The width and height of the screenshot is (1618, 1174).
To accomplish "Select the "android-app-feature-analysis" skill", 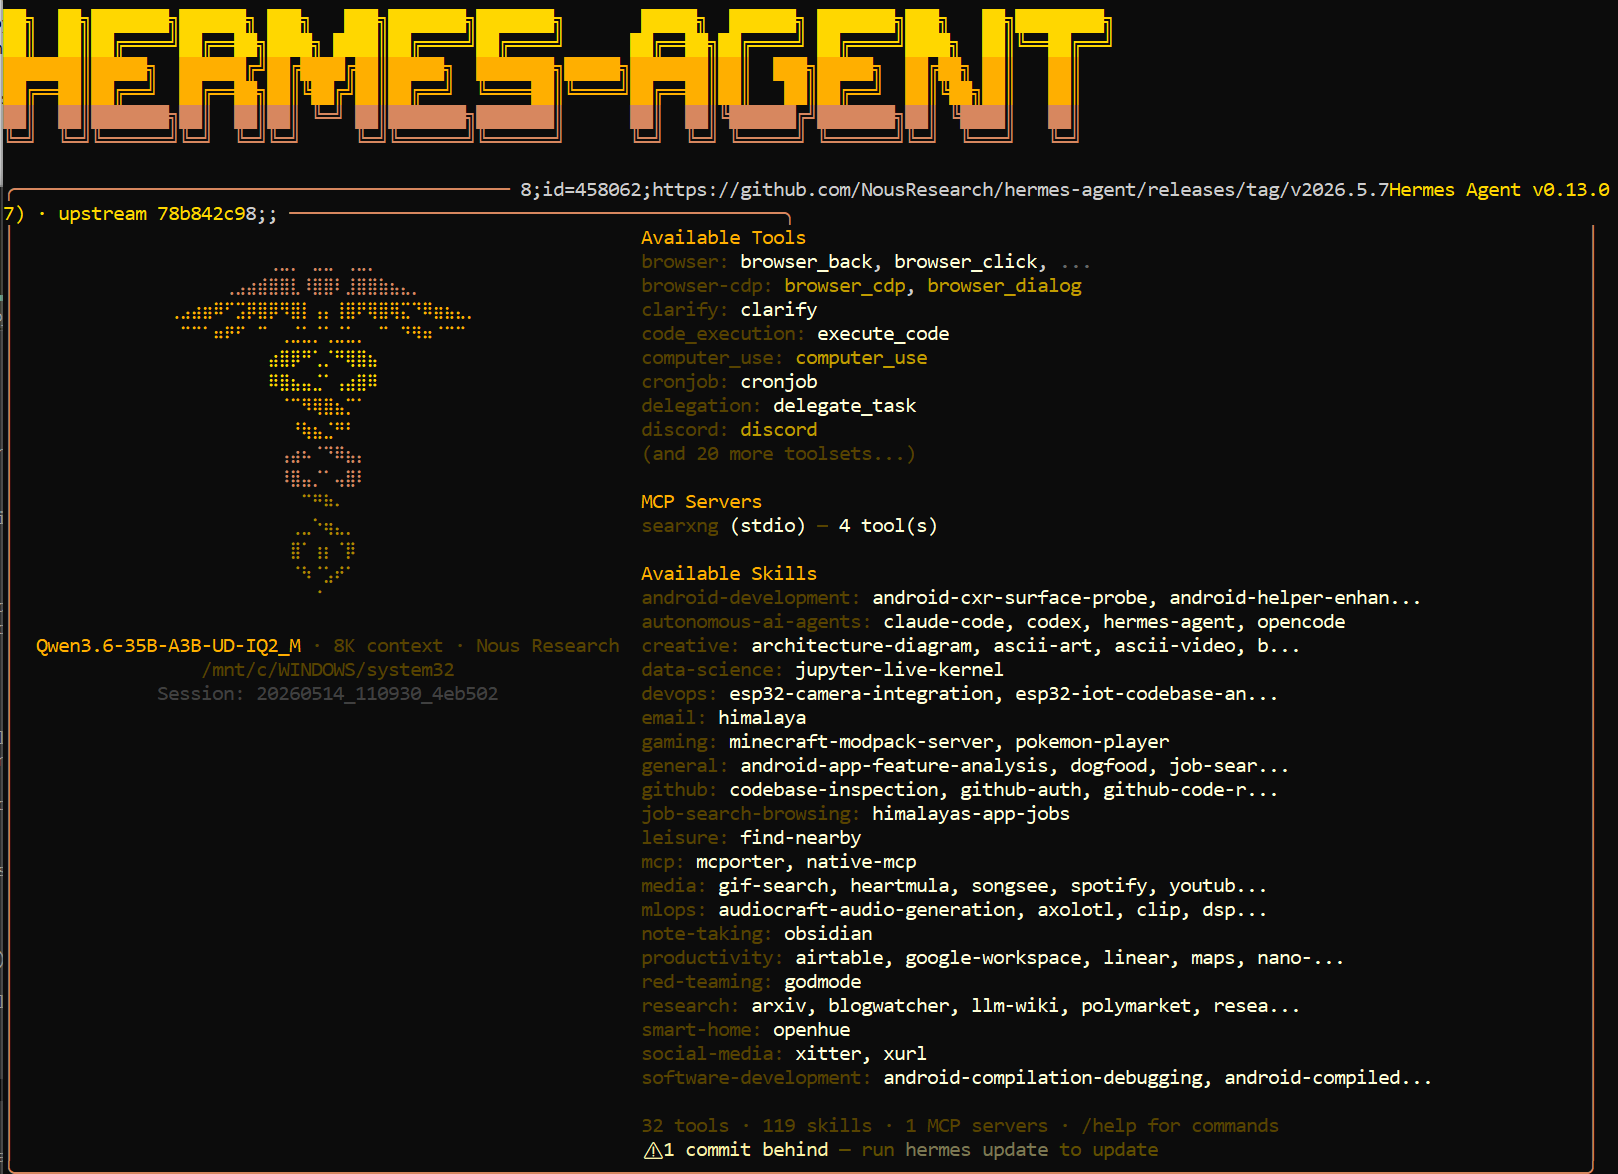I will coord(894,766).
